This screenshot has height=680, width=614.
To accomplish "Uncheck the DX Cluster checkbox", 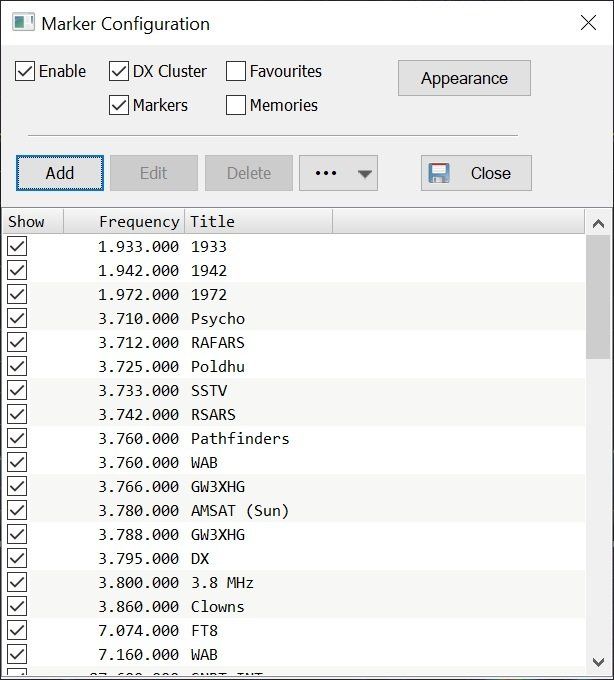I will point(118,71).
